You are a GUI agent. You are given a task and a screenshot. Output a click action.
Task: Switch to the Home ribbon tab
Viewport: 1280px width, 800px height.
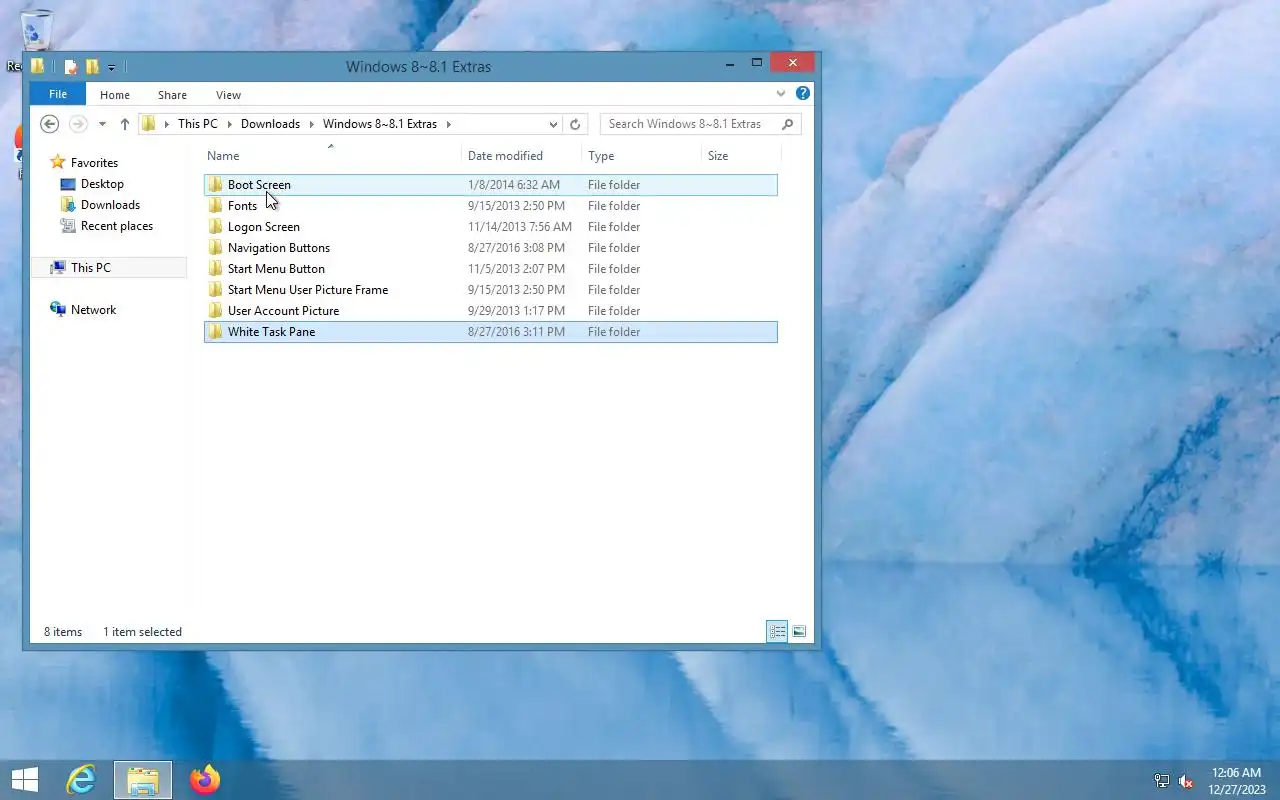[x=115, y=95]
